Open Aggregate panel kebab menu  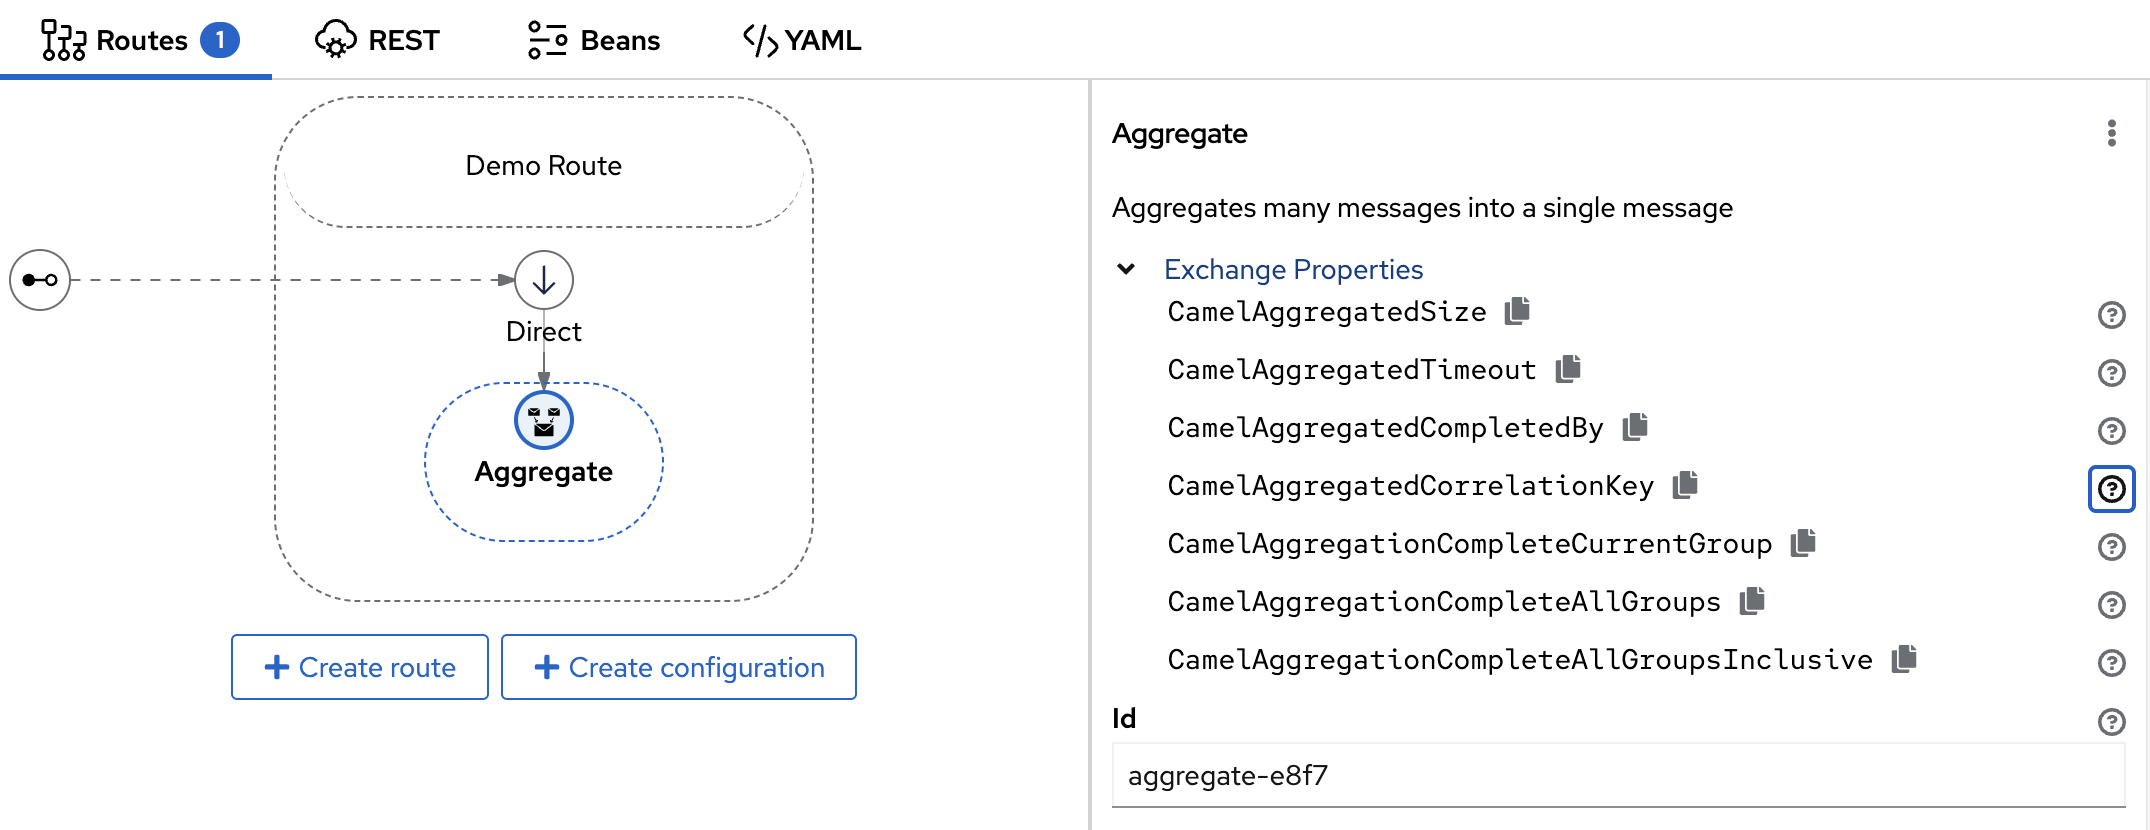coord(2111,133)
